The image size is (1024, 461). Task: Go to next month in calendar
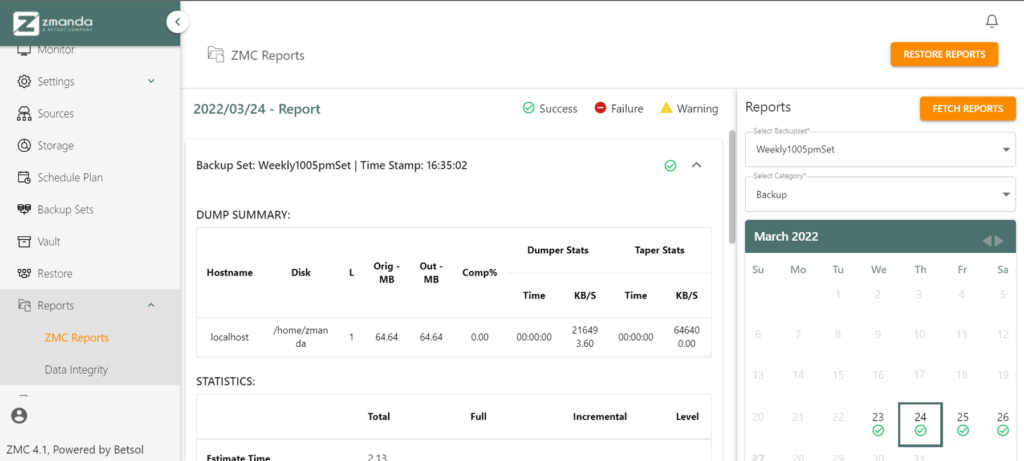pyautogui.click(x=998, y=240)
